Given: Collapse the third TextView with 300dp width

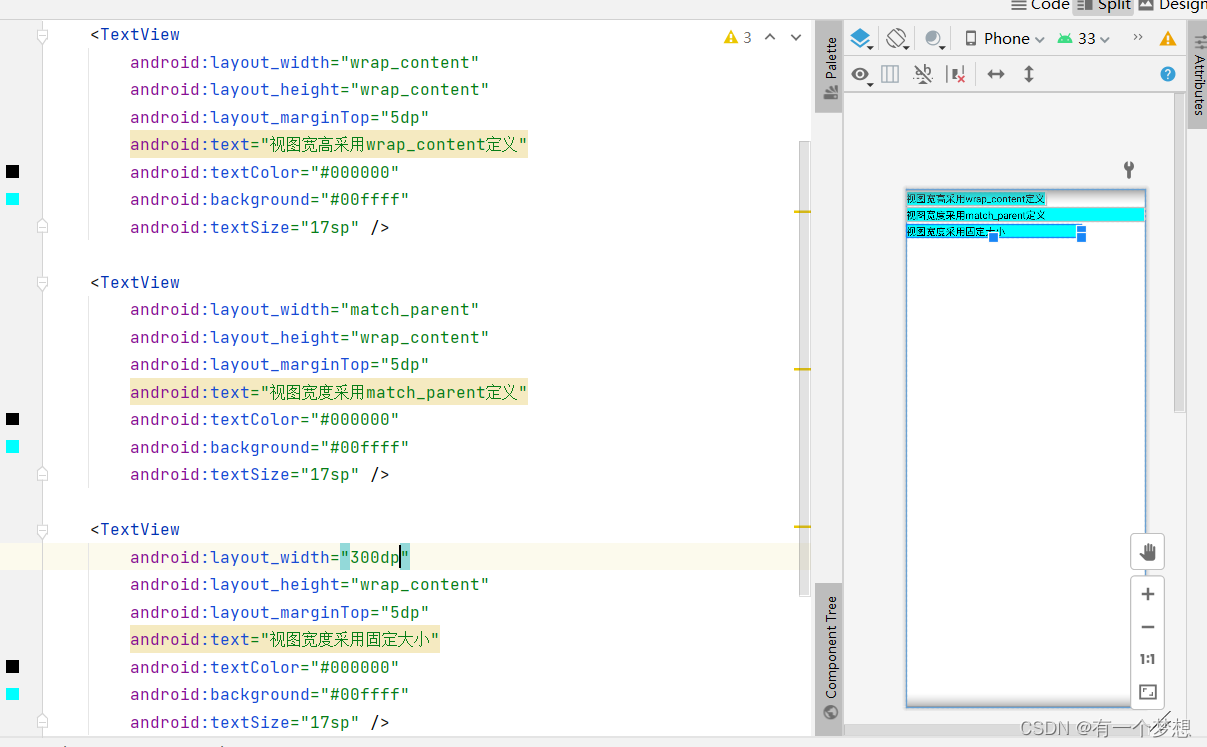Looking at the screenshot, I should pyautogui.click(x=42, y=530).
